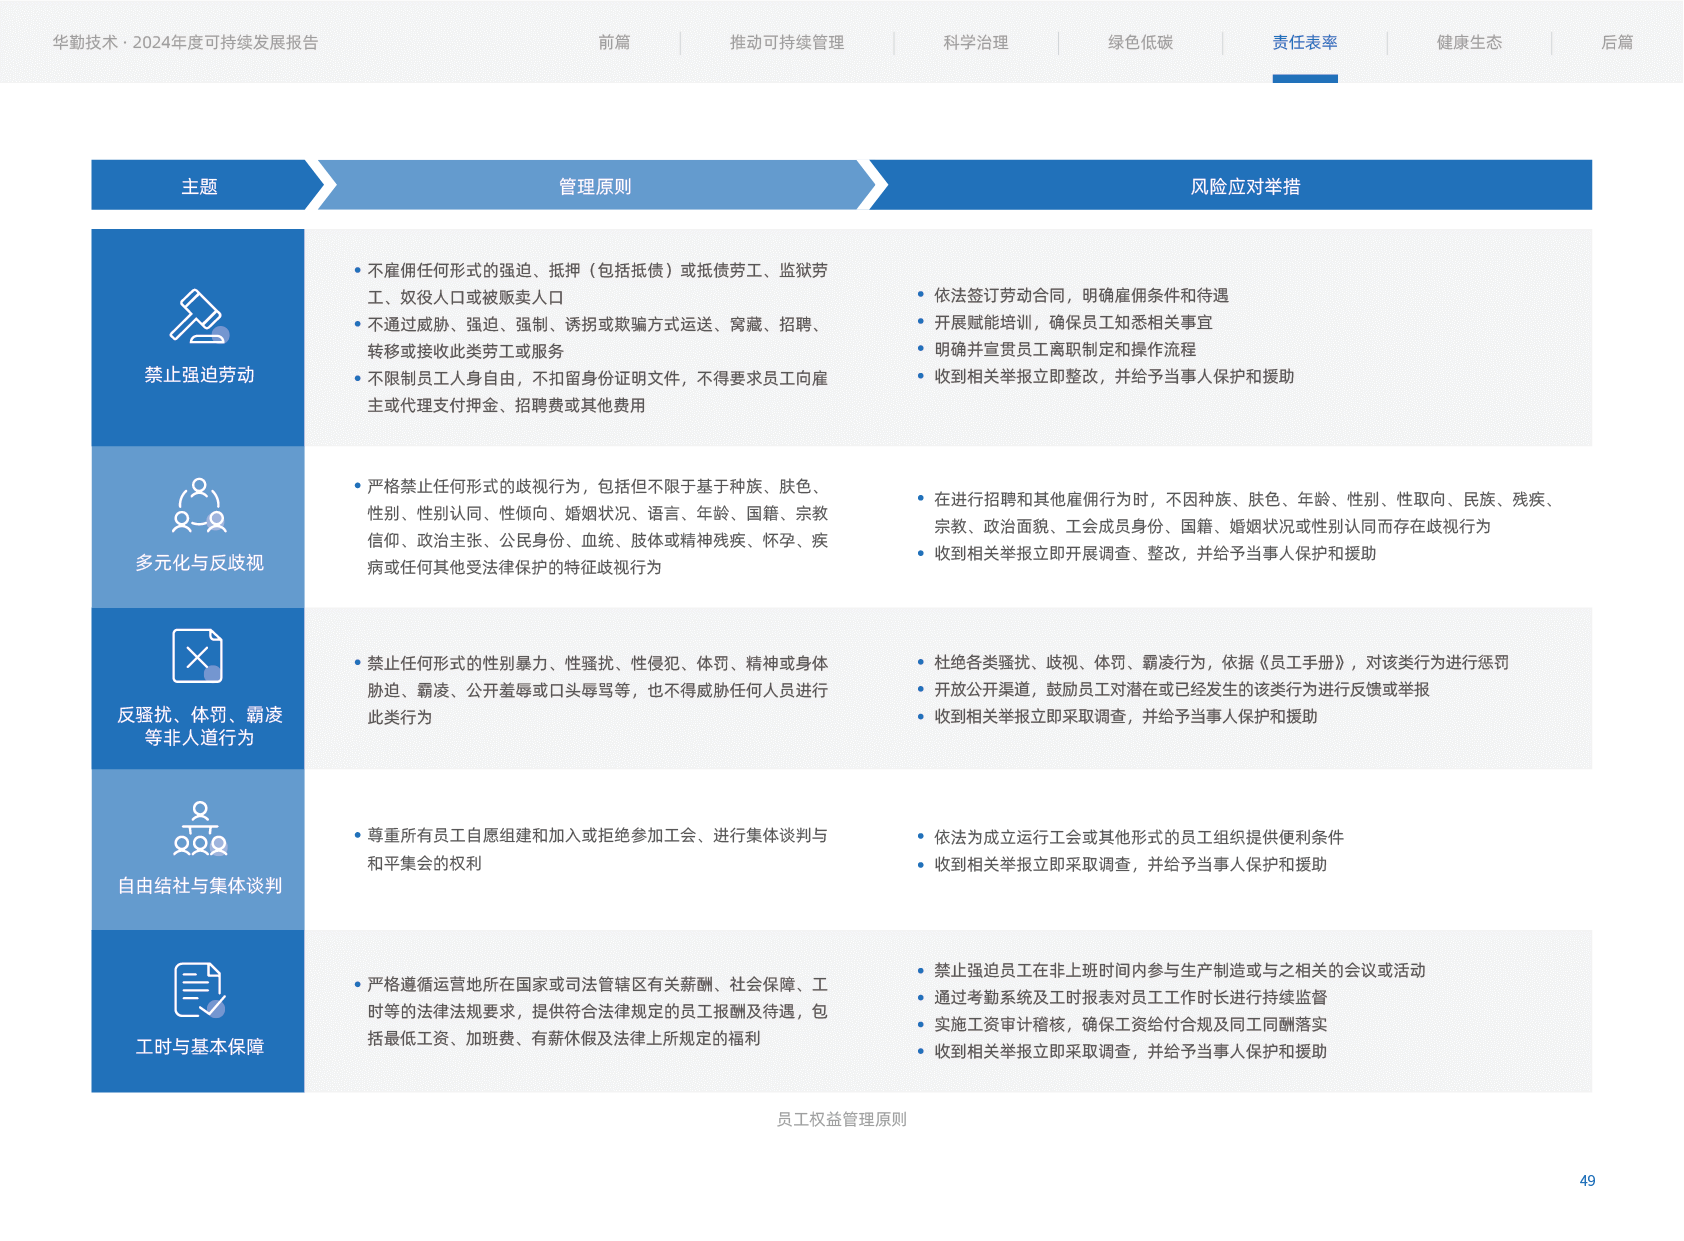Click the 员工权益管理原则 table caption
The height and width of the screenshot is (1241, 1684).
pos(841,1119)
